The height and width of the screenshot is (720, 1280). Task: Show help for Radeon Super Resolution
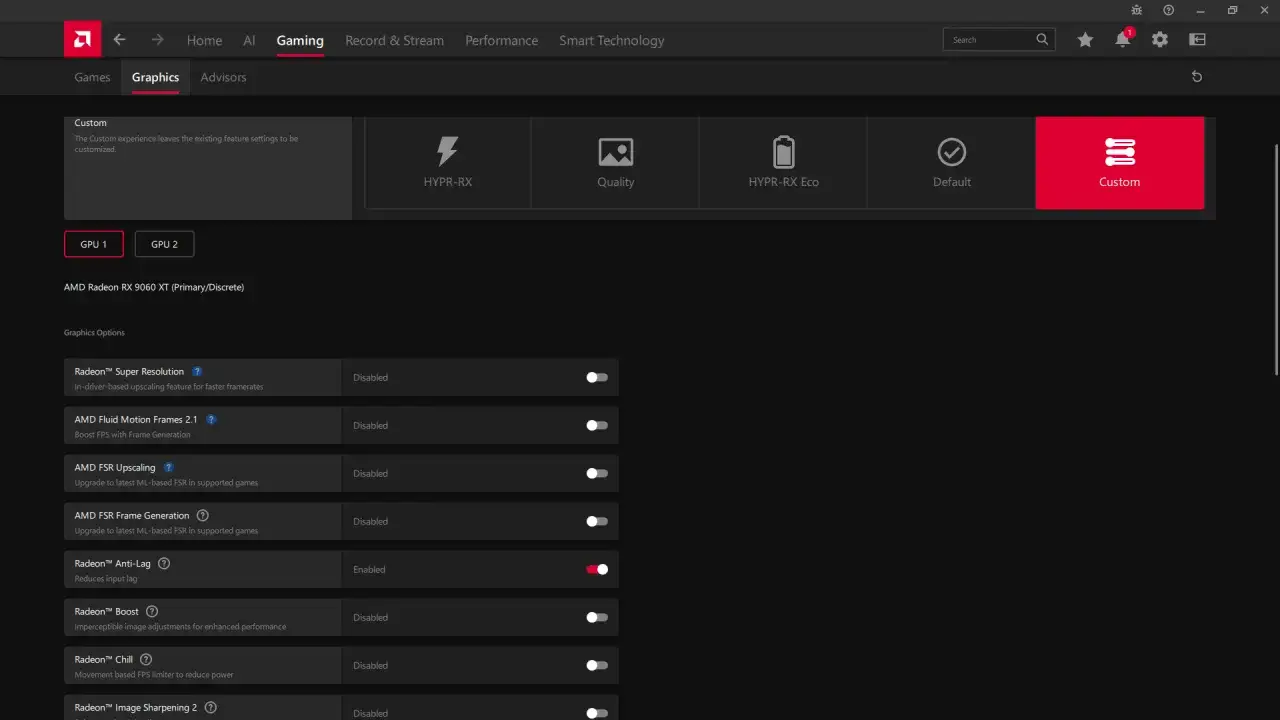tap(197, 372)
